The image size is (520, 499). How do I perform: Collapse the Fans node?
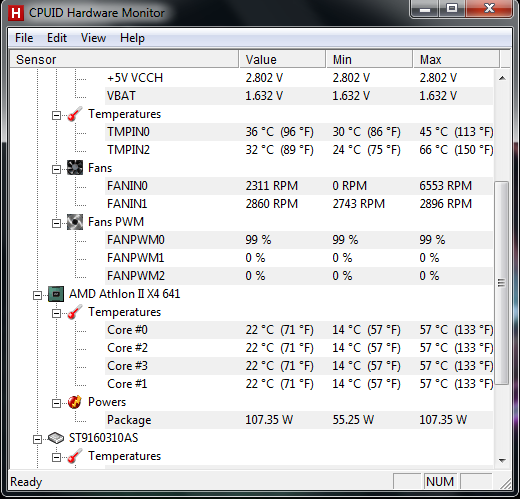(56, 169)
